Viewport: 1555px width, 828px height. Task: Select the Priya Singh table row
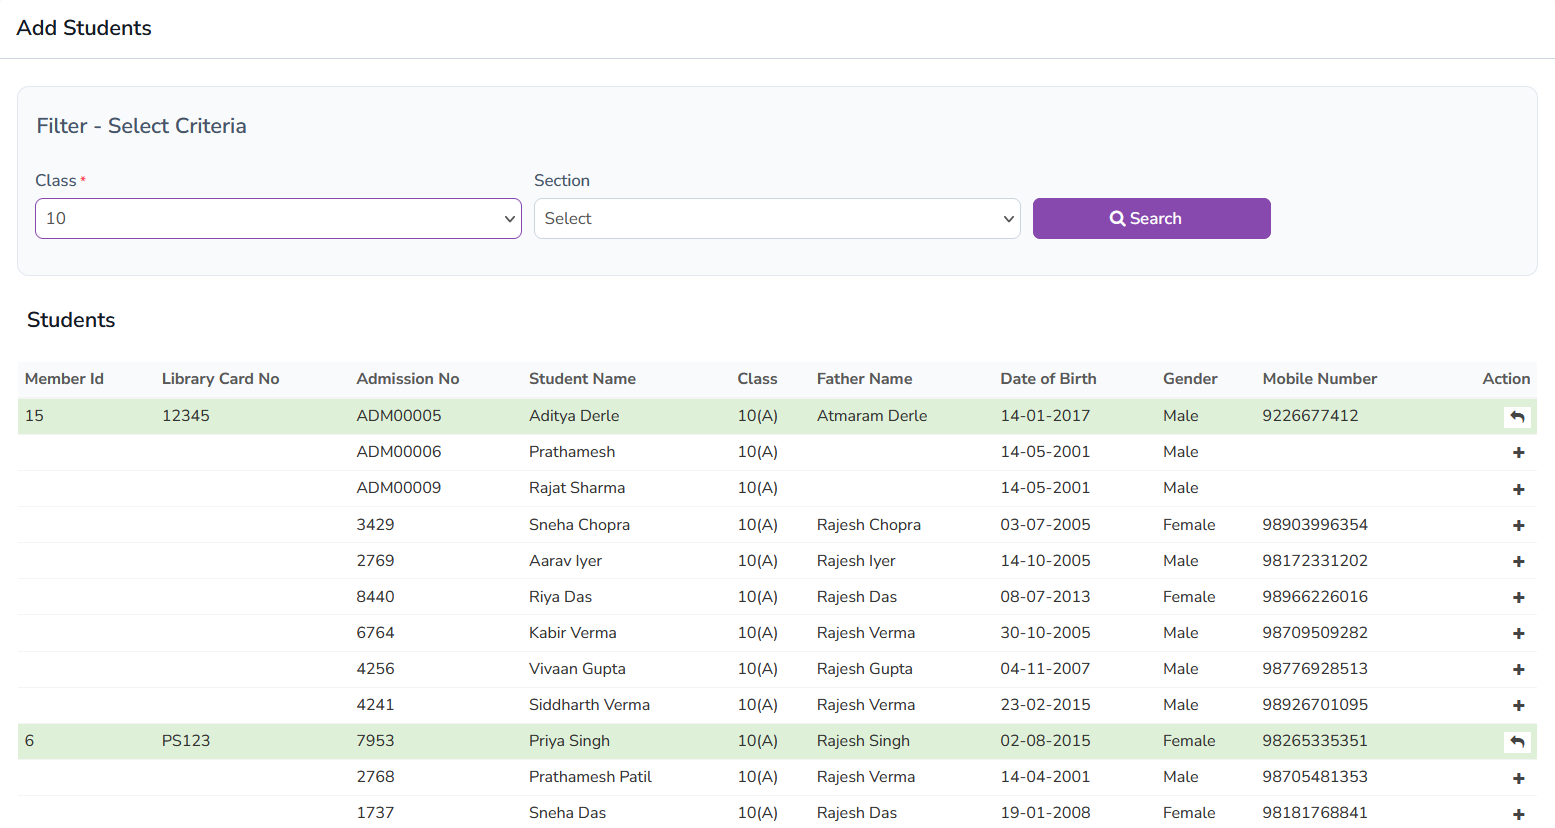click(569, 741)
